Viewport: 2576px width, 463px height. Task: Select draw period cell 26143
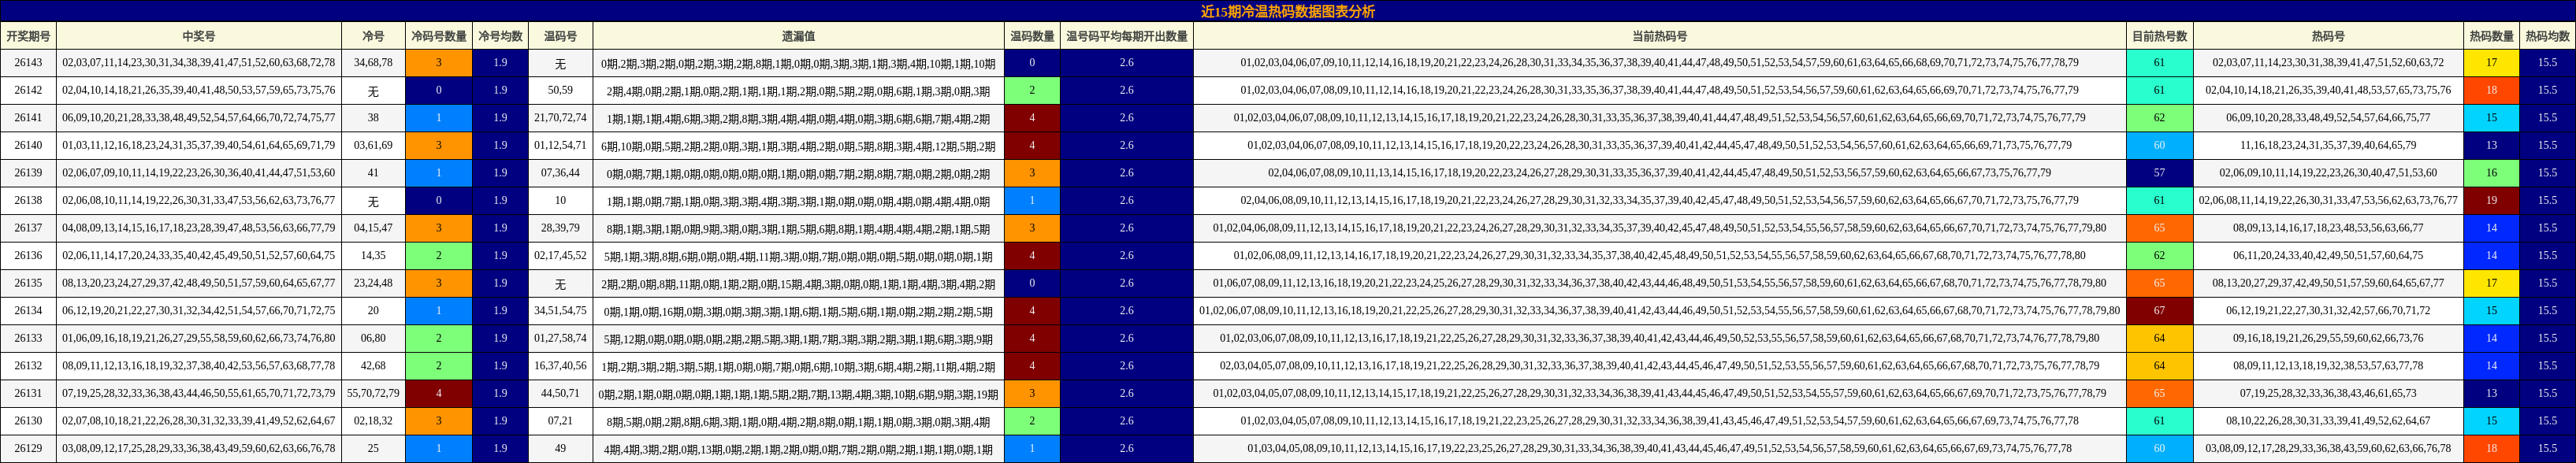point(28,63)
